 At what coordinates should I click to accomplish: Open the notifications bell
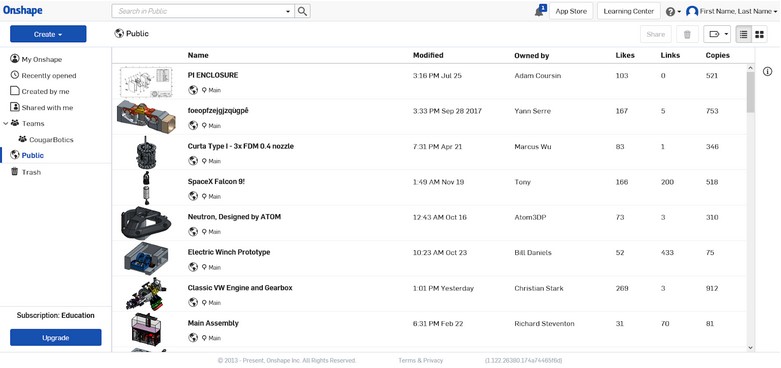tap(540, 11)
